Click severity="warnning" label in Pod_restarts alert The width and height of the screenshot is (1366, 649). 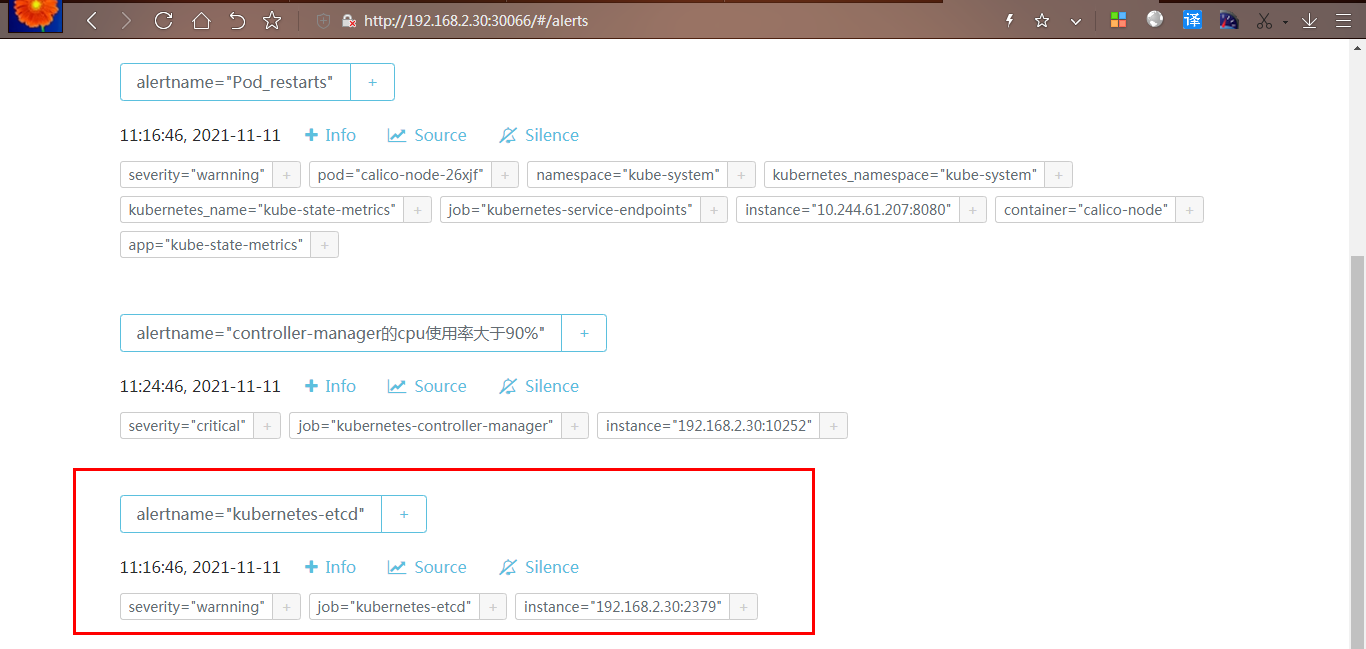tap(196, 175)
